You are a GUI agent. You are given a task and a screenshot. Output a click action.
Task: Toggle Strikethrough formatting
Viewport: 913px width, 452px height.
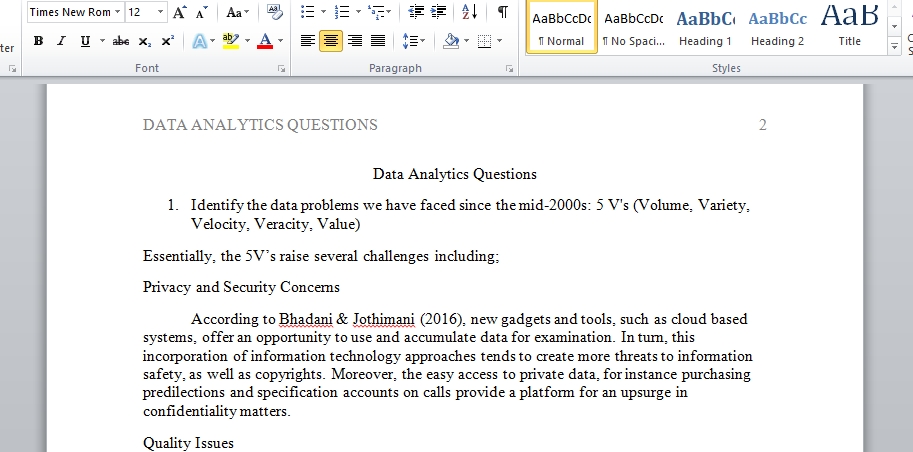pos(121,41)
